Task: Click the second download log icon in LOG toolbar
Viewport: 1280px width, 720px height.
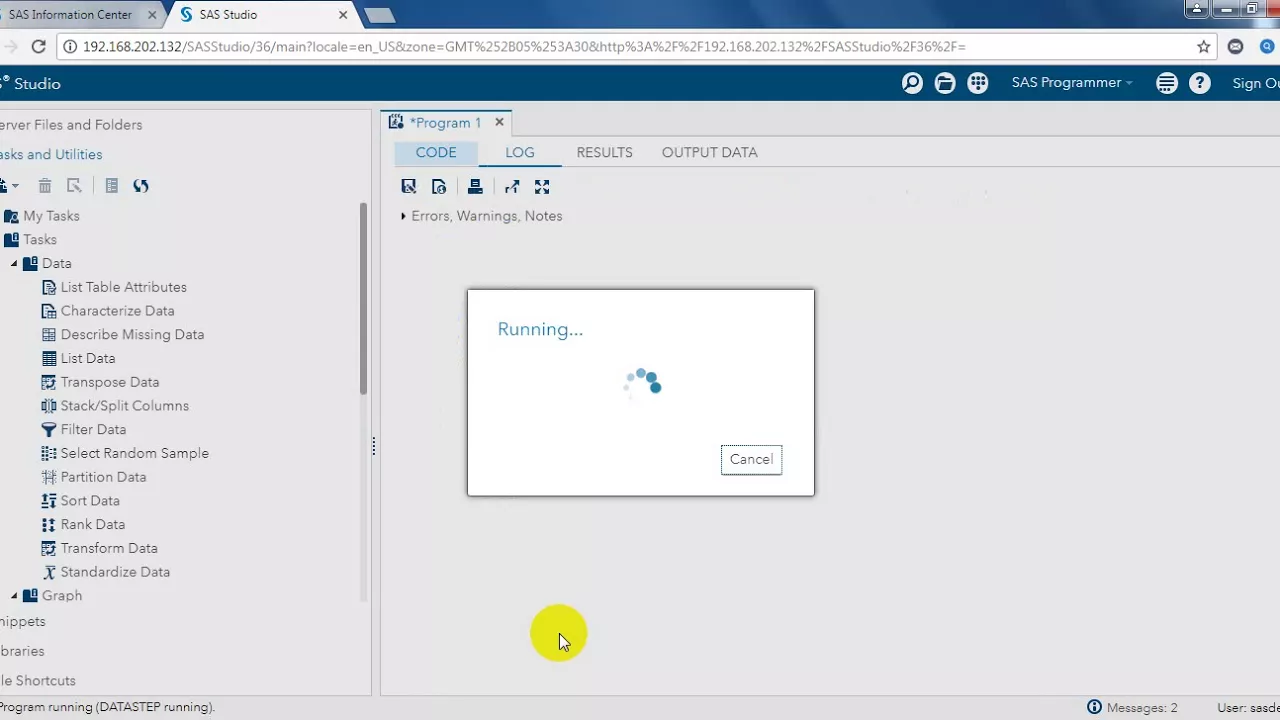Action: click(x=439, y=187)
